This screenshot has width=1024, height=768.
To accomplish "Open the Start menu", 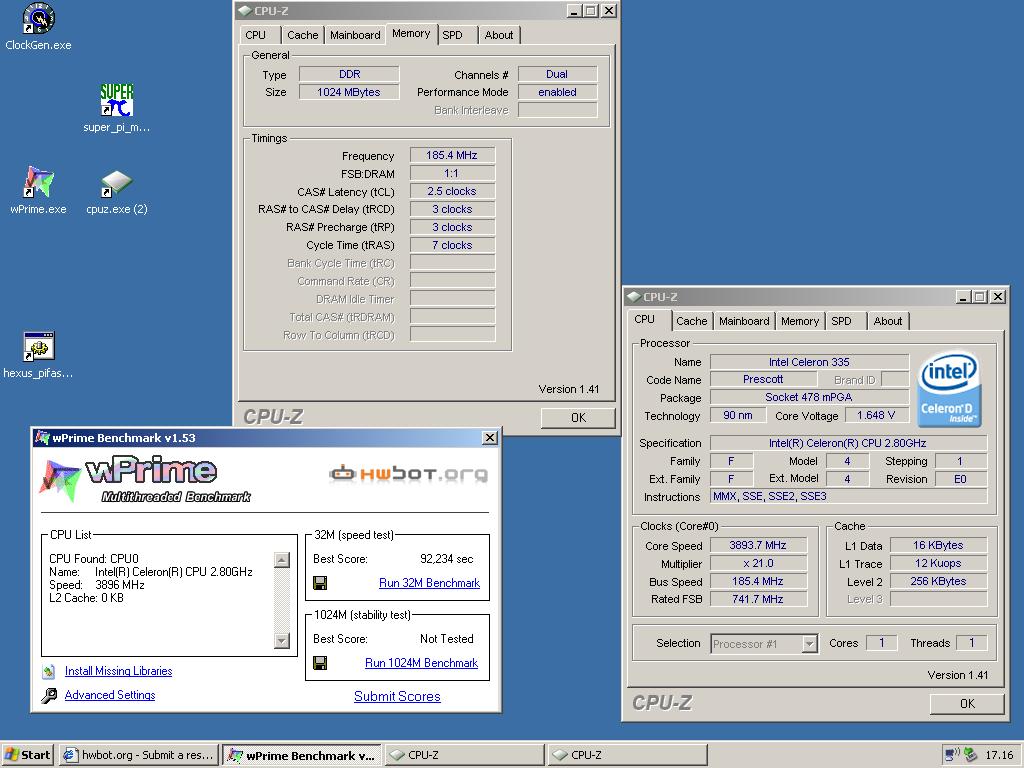I will click(x=27, y=755).
